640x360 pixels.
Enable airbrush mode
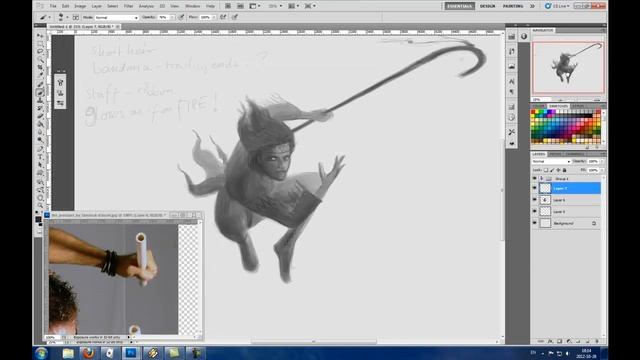pyautogui.click(x=223, y=17)
